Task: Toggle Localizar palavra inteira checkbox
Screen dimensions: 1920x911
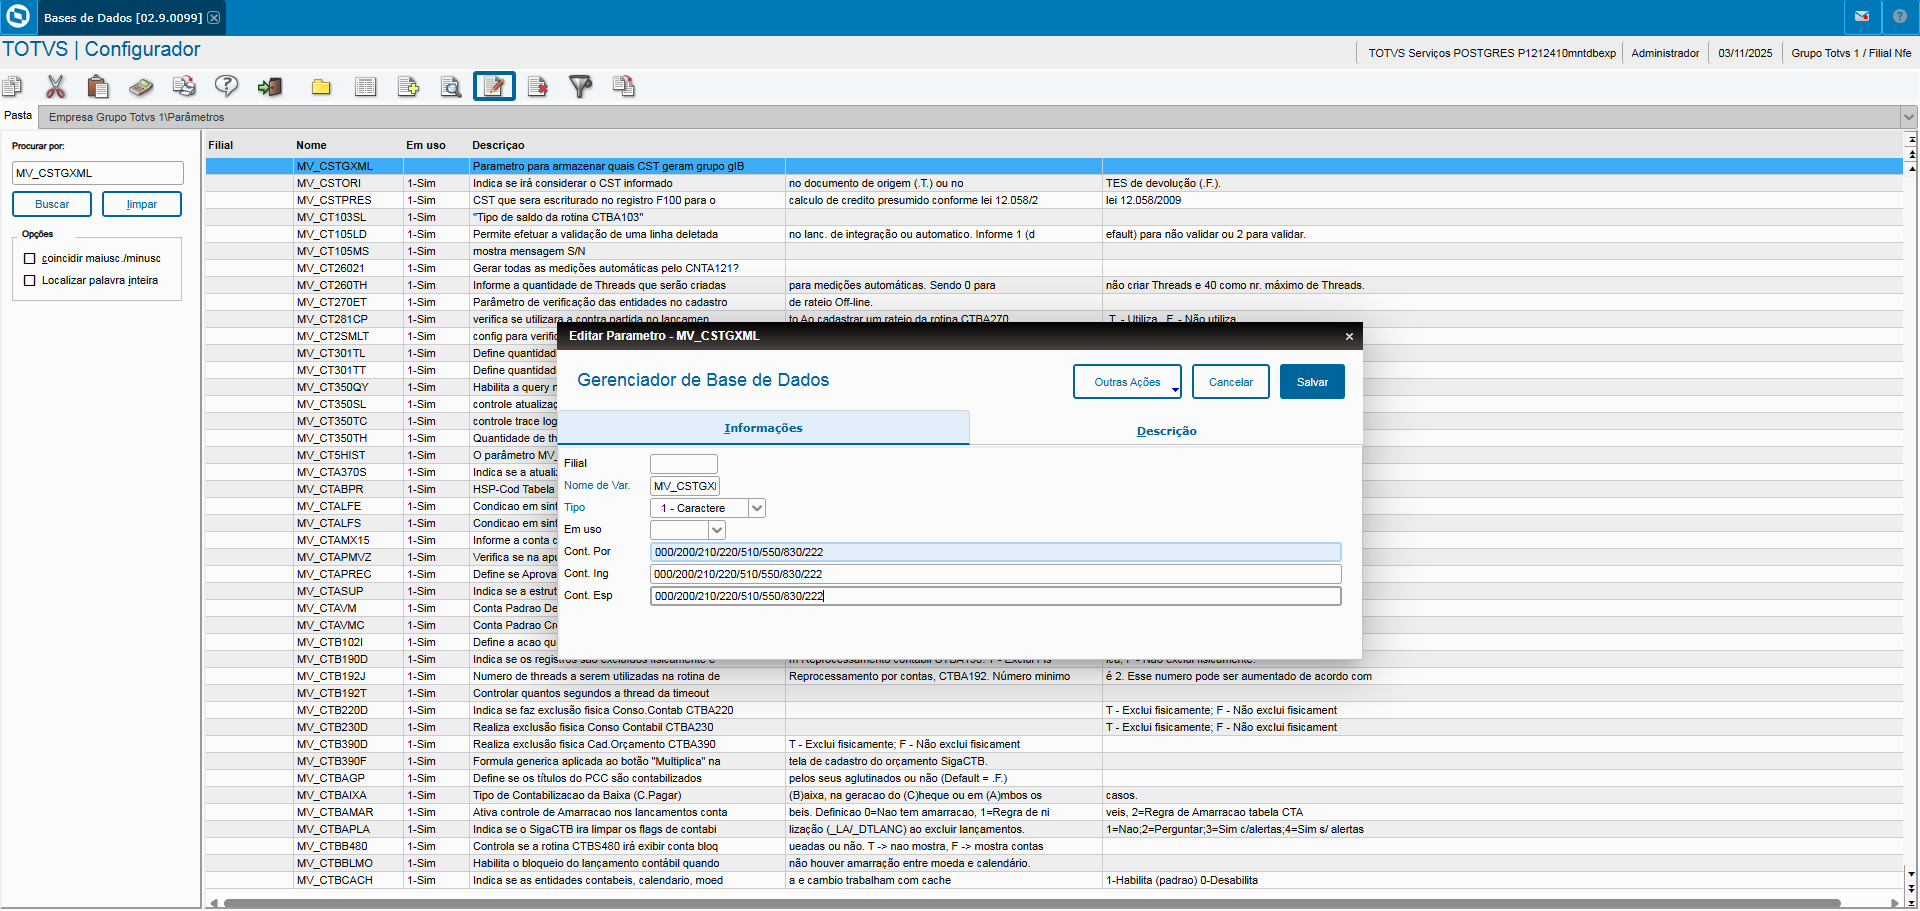Action: pos(30,281)
